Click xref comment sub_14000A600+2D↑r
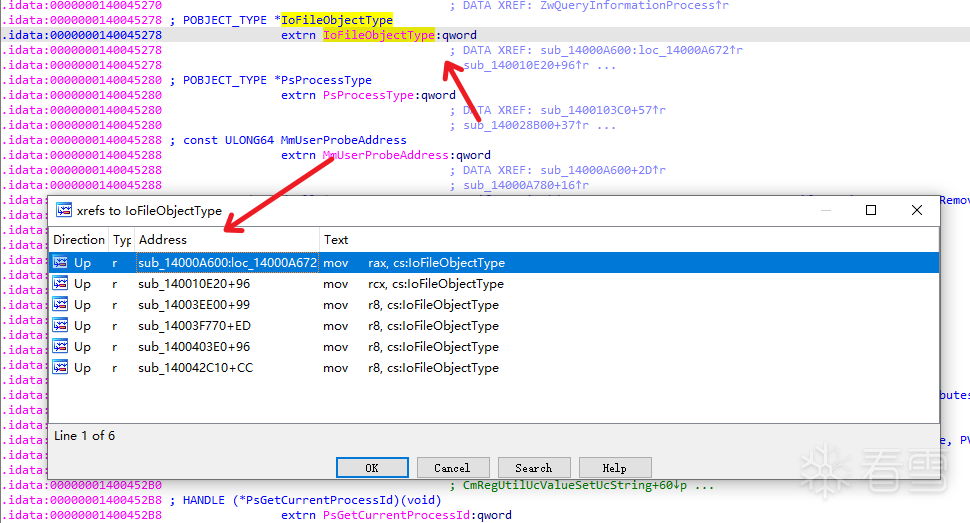Viewport: 970px width, 523px height. click(603, 170)
